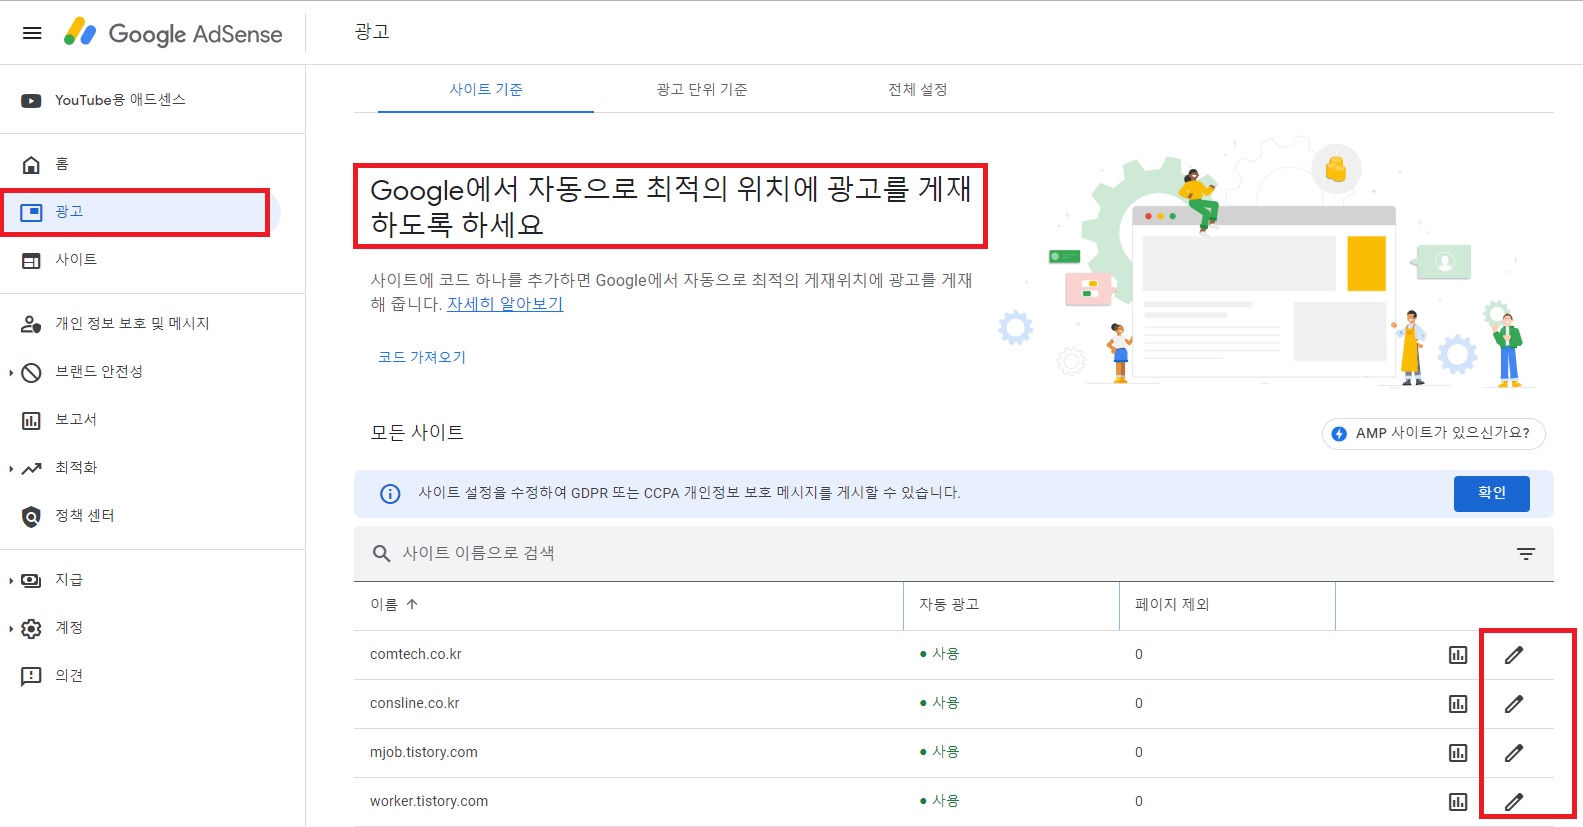Click the 사이트 sites icon
This screenshot has height=827, width=1583.
click(x=31, y=261)
